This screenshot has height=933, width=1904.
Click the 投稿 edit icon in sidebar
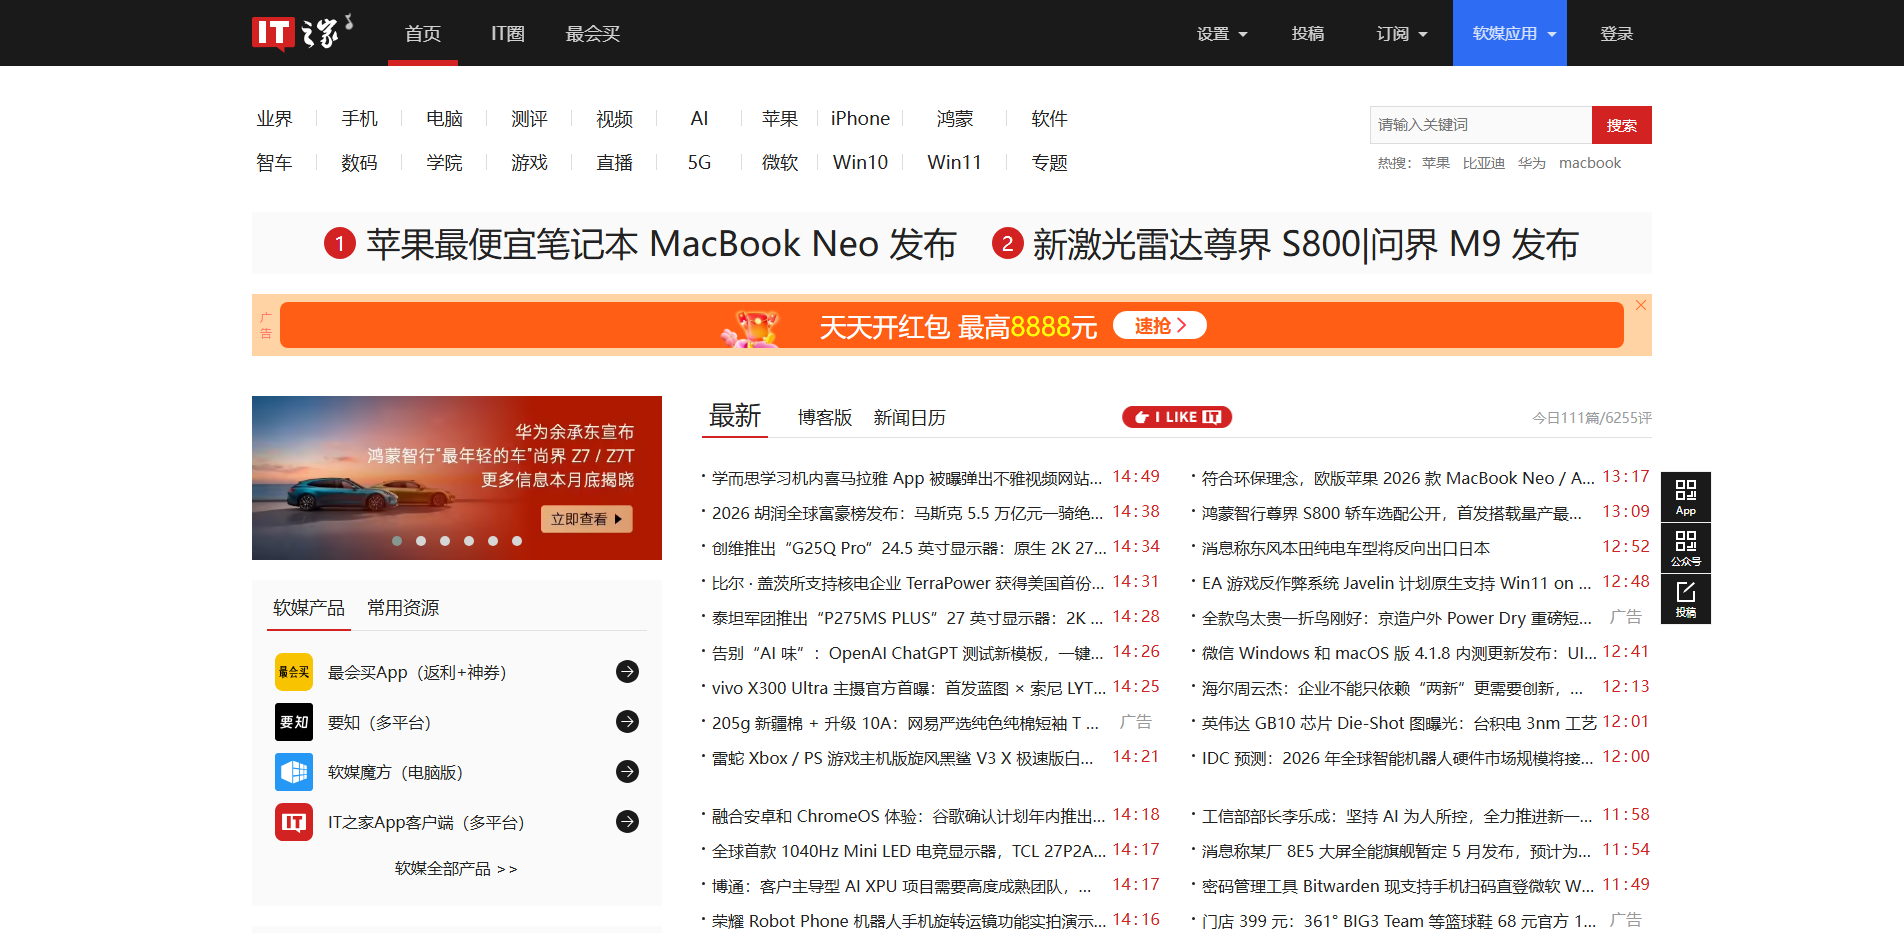tap(1685, 598)
